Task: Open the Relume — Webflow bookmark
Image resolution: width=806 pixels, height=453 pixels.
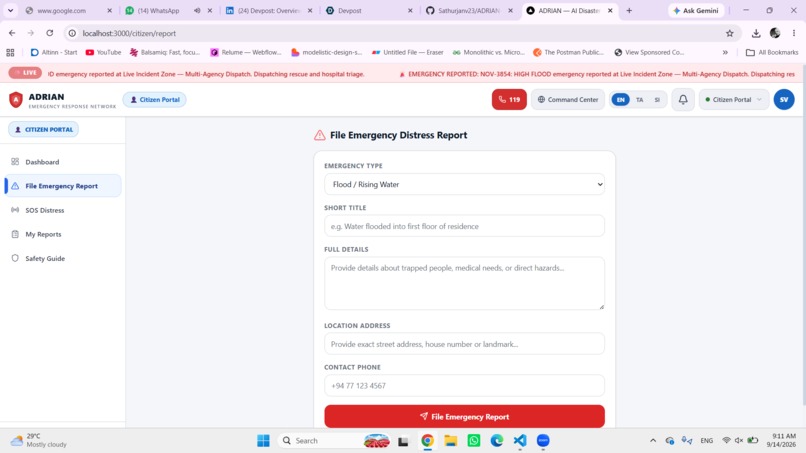Action: pyautogui.click(x=246, y=52)
